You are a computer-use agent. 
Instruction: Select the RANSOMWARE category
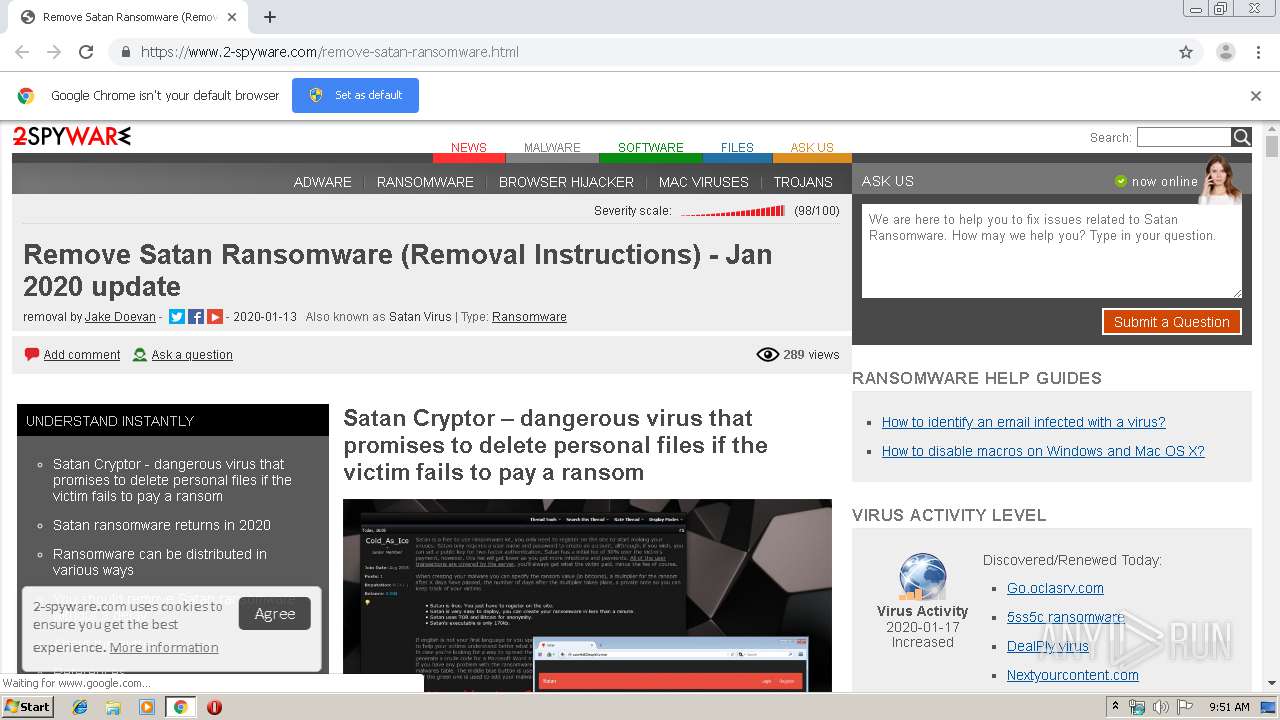[425, 182]
